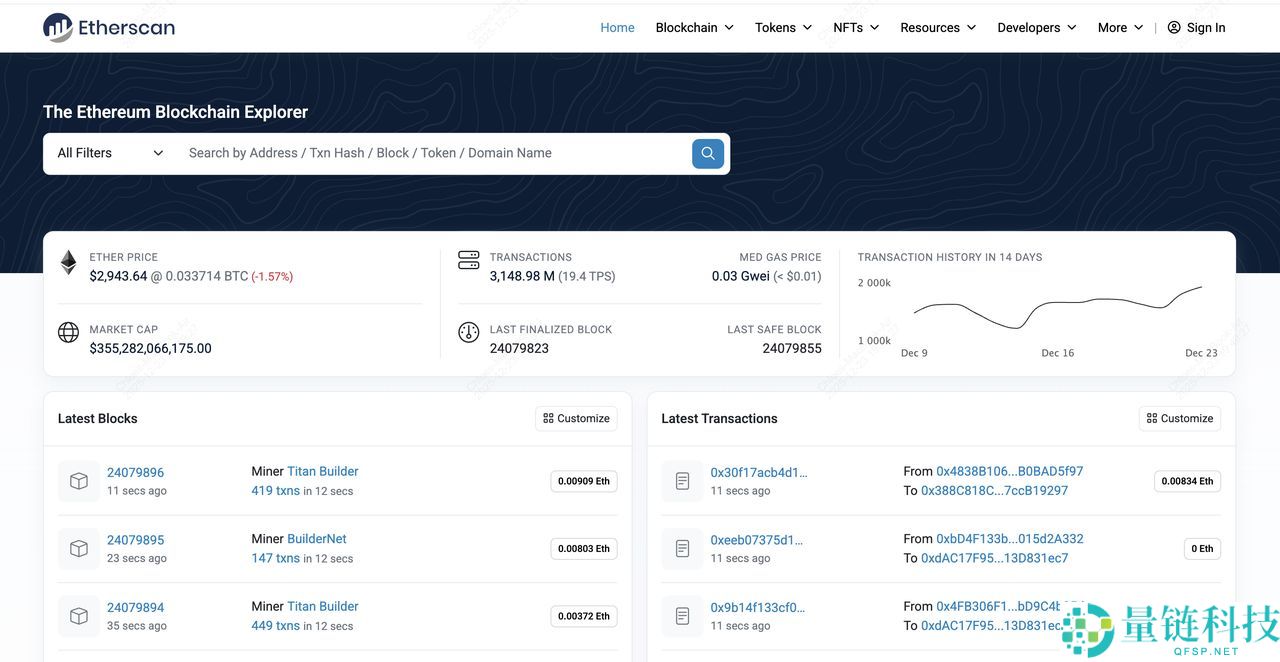Open block 24079896 link
Image resolution: width=1280 pixels, height=662 pixels.
point(135,472)
